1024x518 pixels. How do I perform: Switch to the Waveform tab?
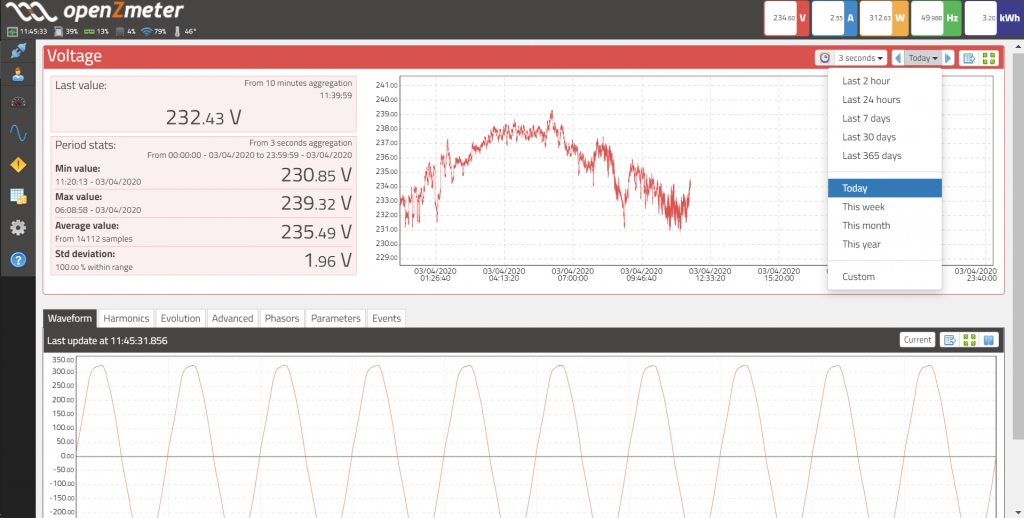(x=70, y=318)
